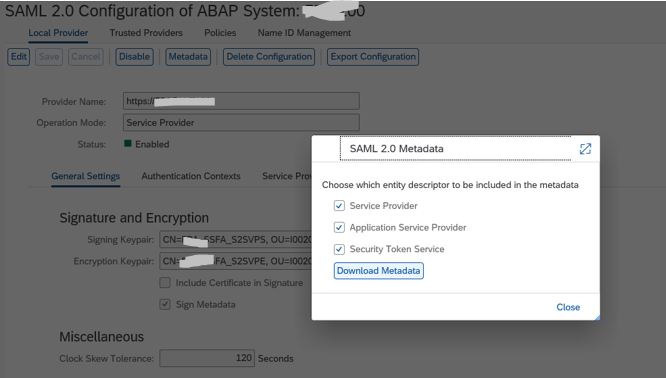Expand the SAML 2.0 Metadata dialog
This screenshot has width=666, height=378.
[585, 149]
